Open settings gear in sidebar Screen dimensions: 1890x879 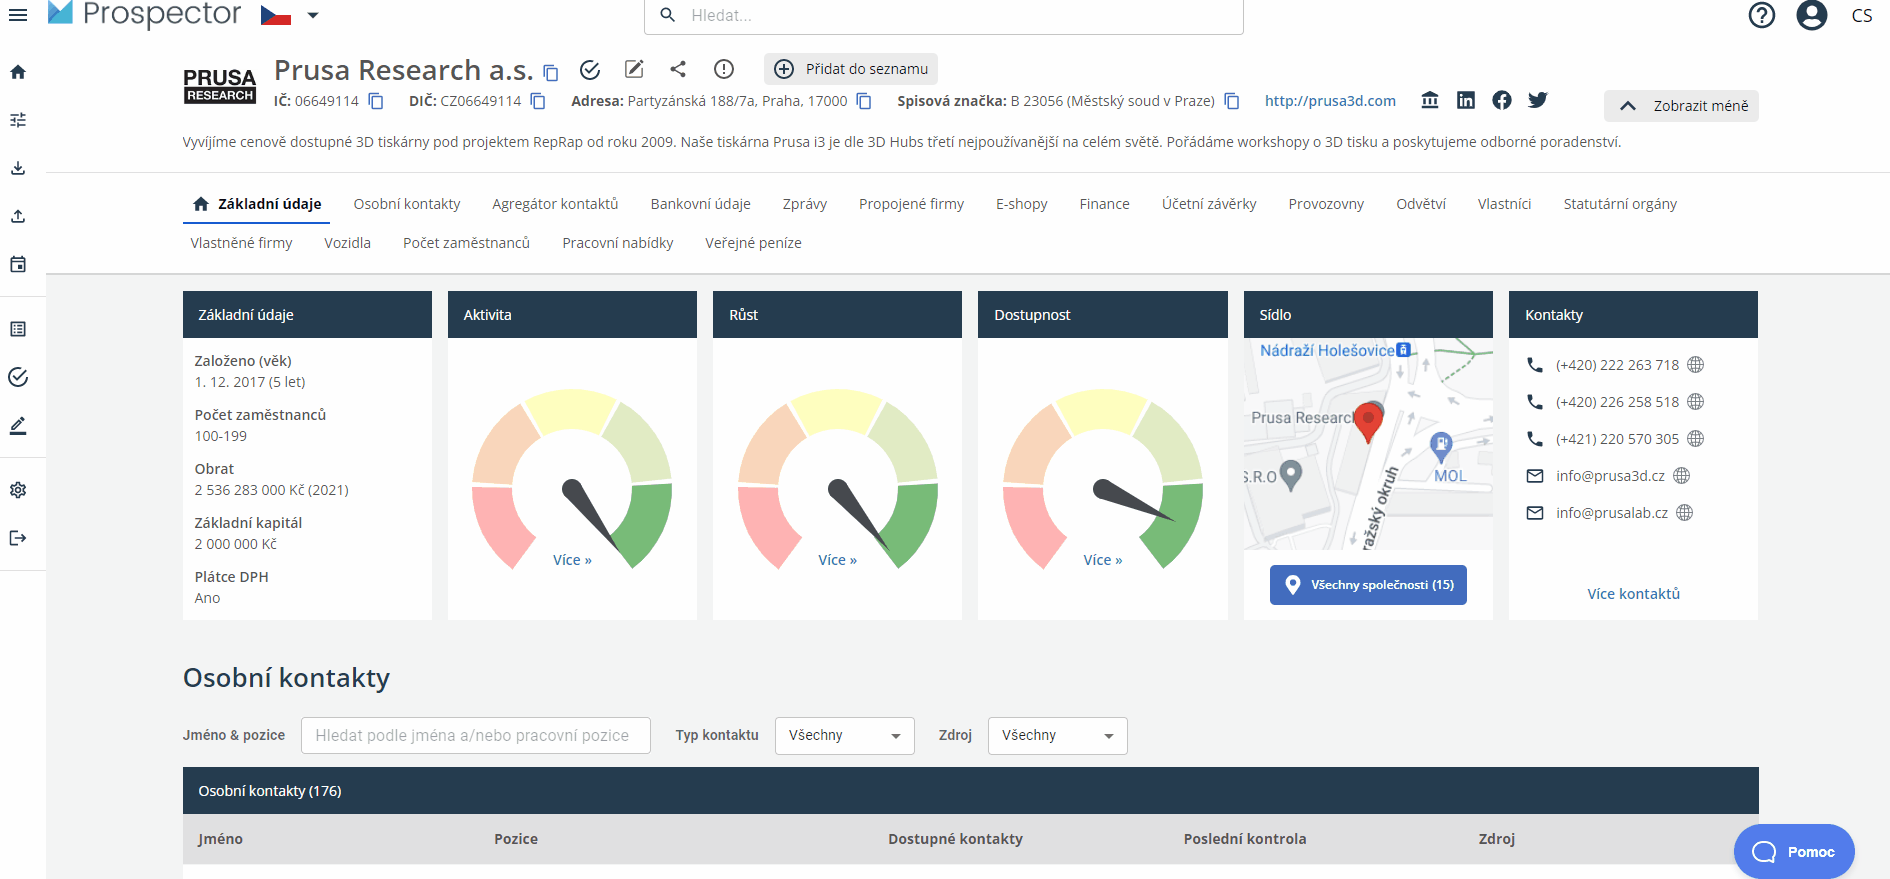click(x=18, y=490)
